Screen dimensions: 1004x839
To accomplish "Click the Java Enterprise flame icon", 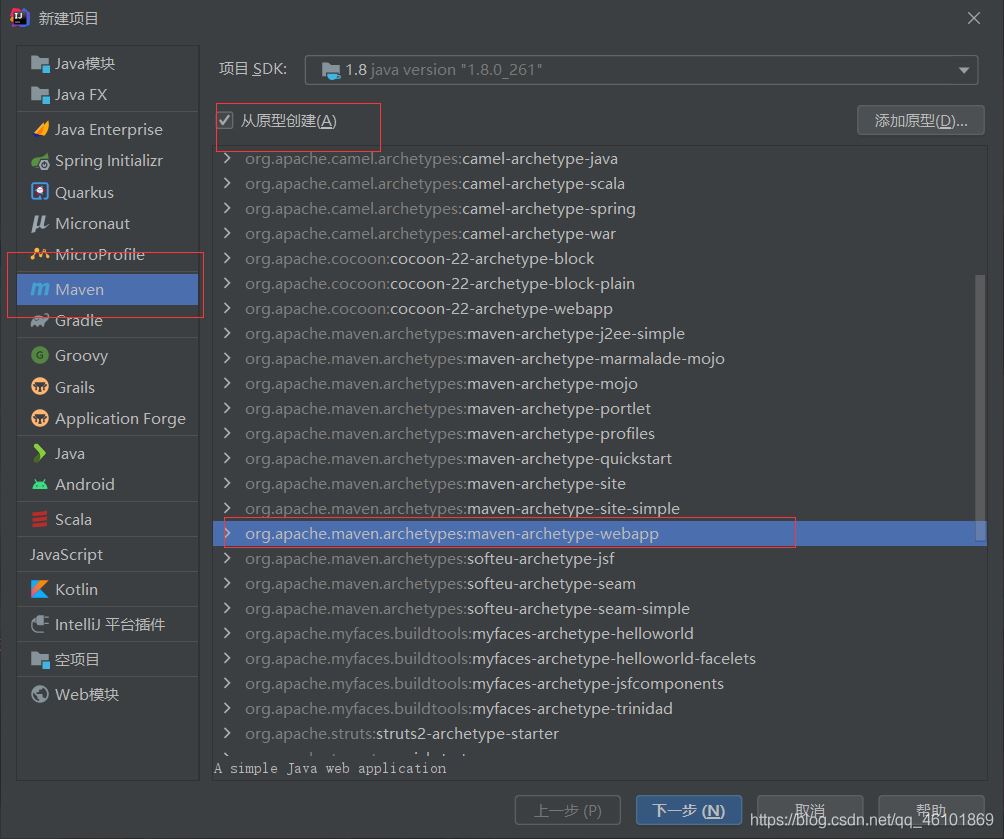I will (x=40, y=129).
